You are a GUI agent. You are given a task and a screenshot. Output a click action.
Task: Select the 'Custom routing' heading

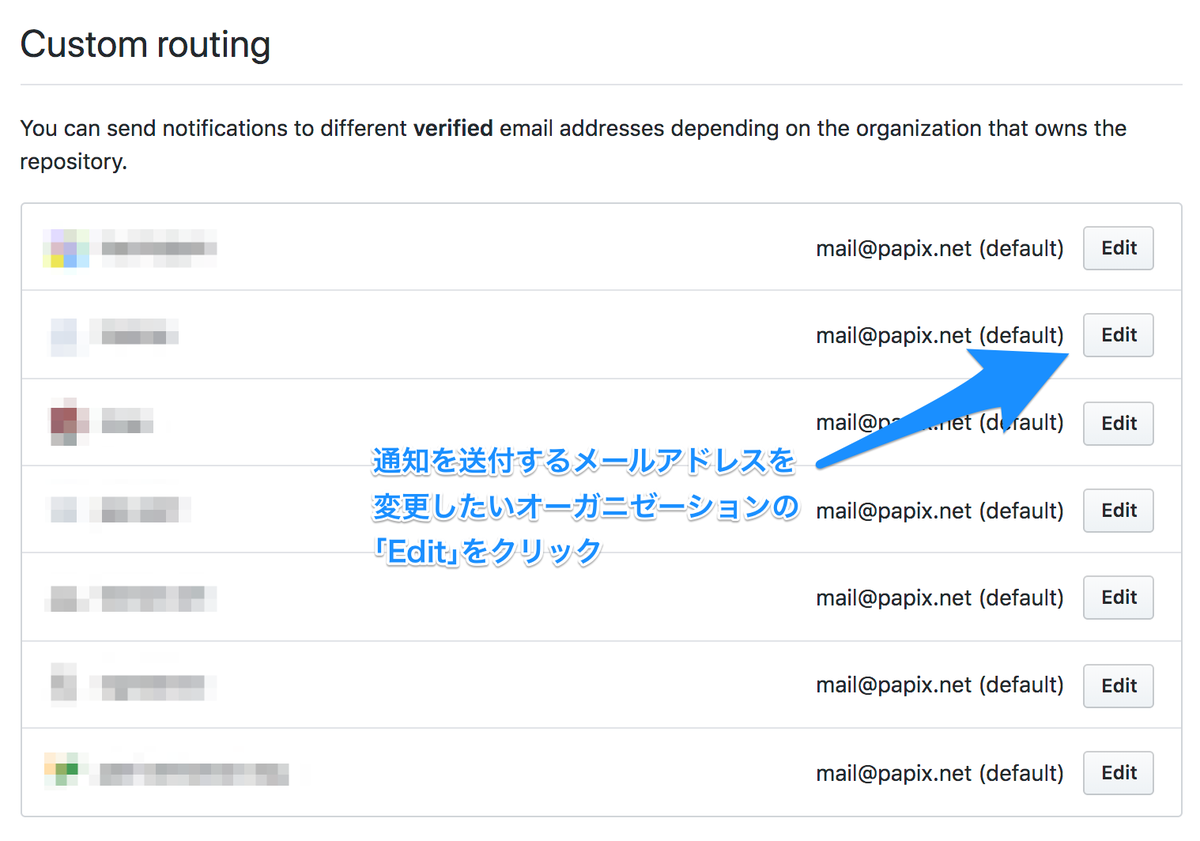(145, 45)
